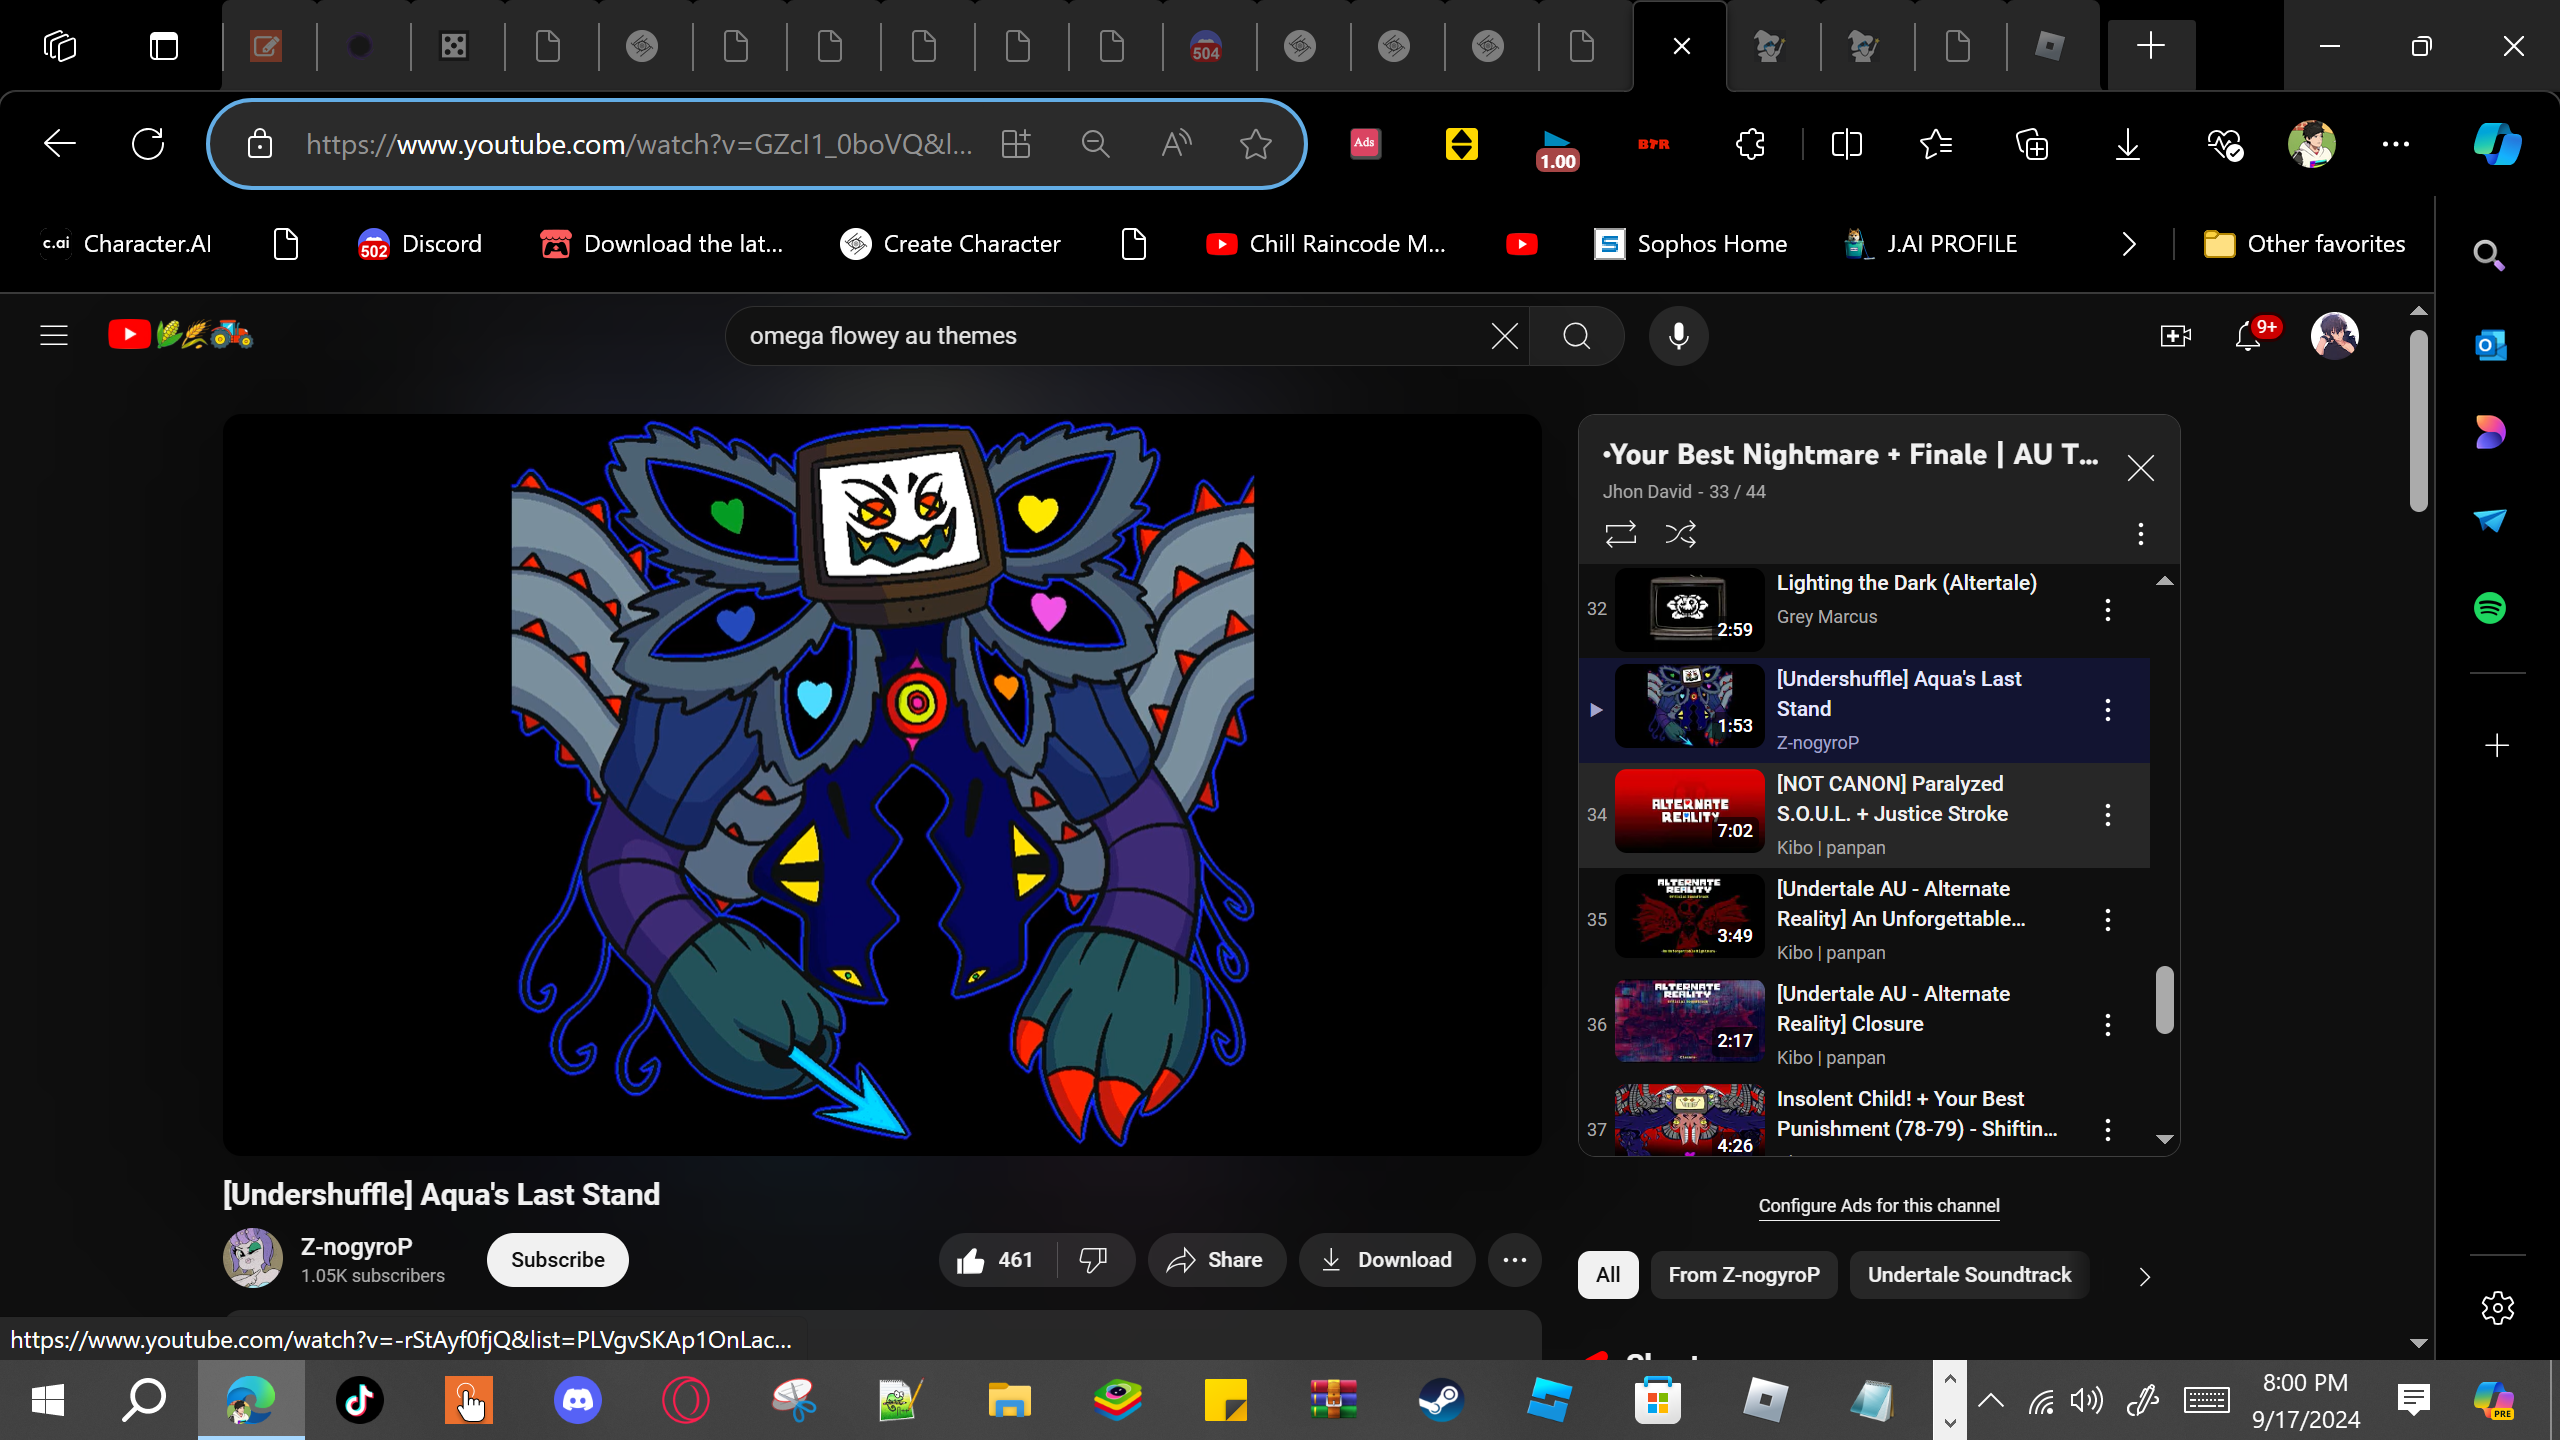Play Paralyzed S.O.U.L. playlist video thumbnail
This screenshot has width=2560, height=1440.
pos(1689,811)
